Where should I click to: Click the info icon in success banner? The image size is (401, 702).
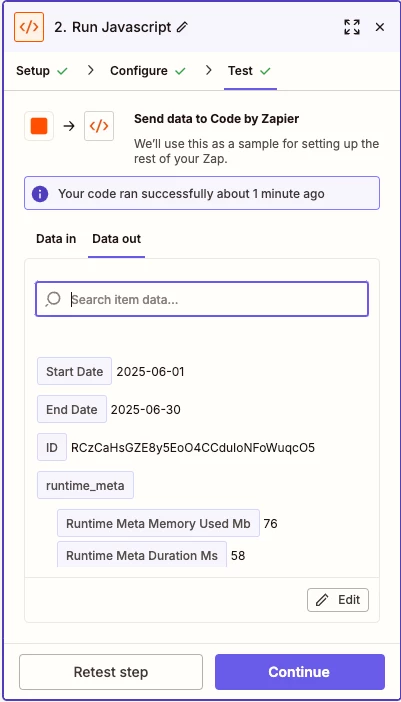[x=40, y=194]
